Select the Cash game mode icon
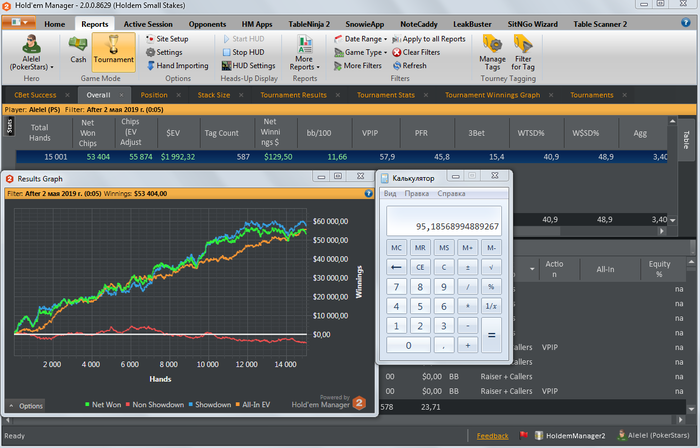 [x=78, y=50]
